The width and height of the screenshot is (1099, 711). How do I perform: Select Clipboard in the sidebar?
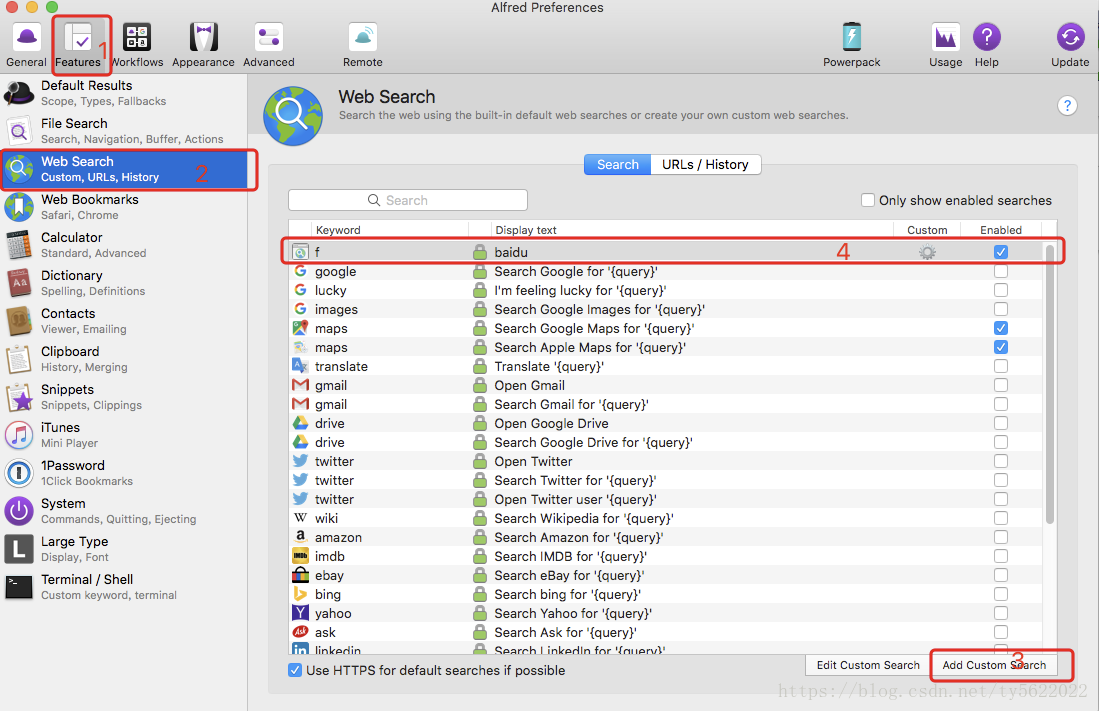pyautogui.click(x=123, y=358)
